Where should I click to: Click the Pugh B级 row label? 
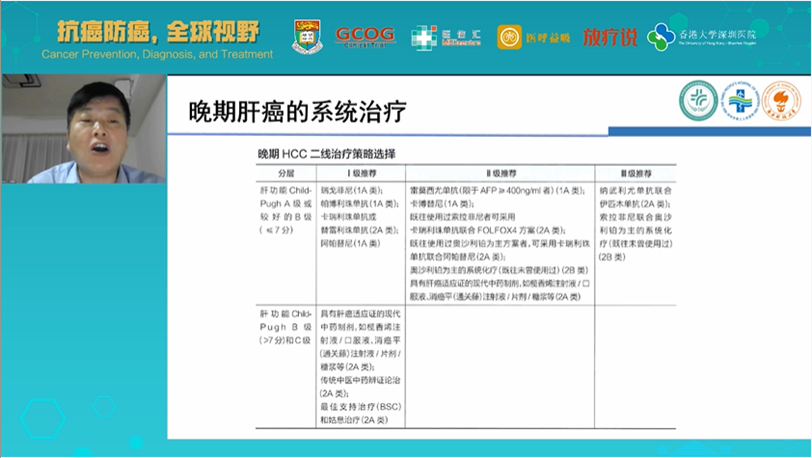point(286,327)
